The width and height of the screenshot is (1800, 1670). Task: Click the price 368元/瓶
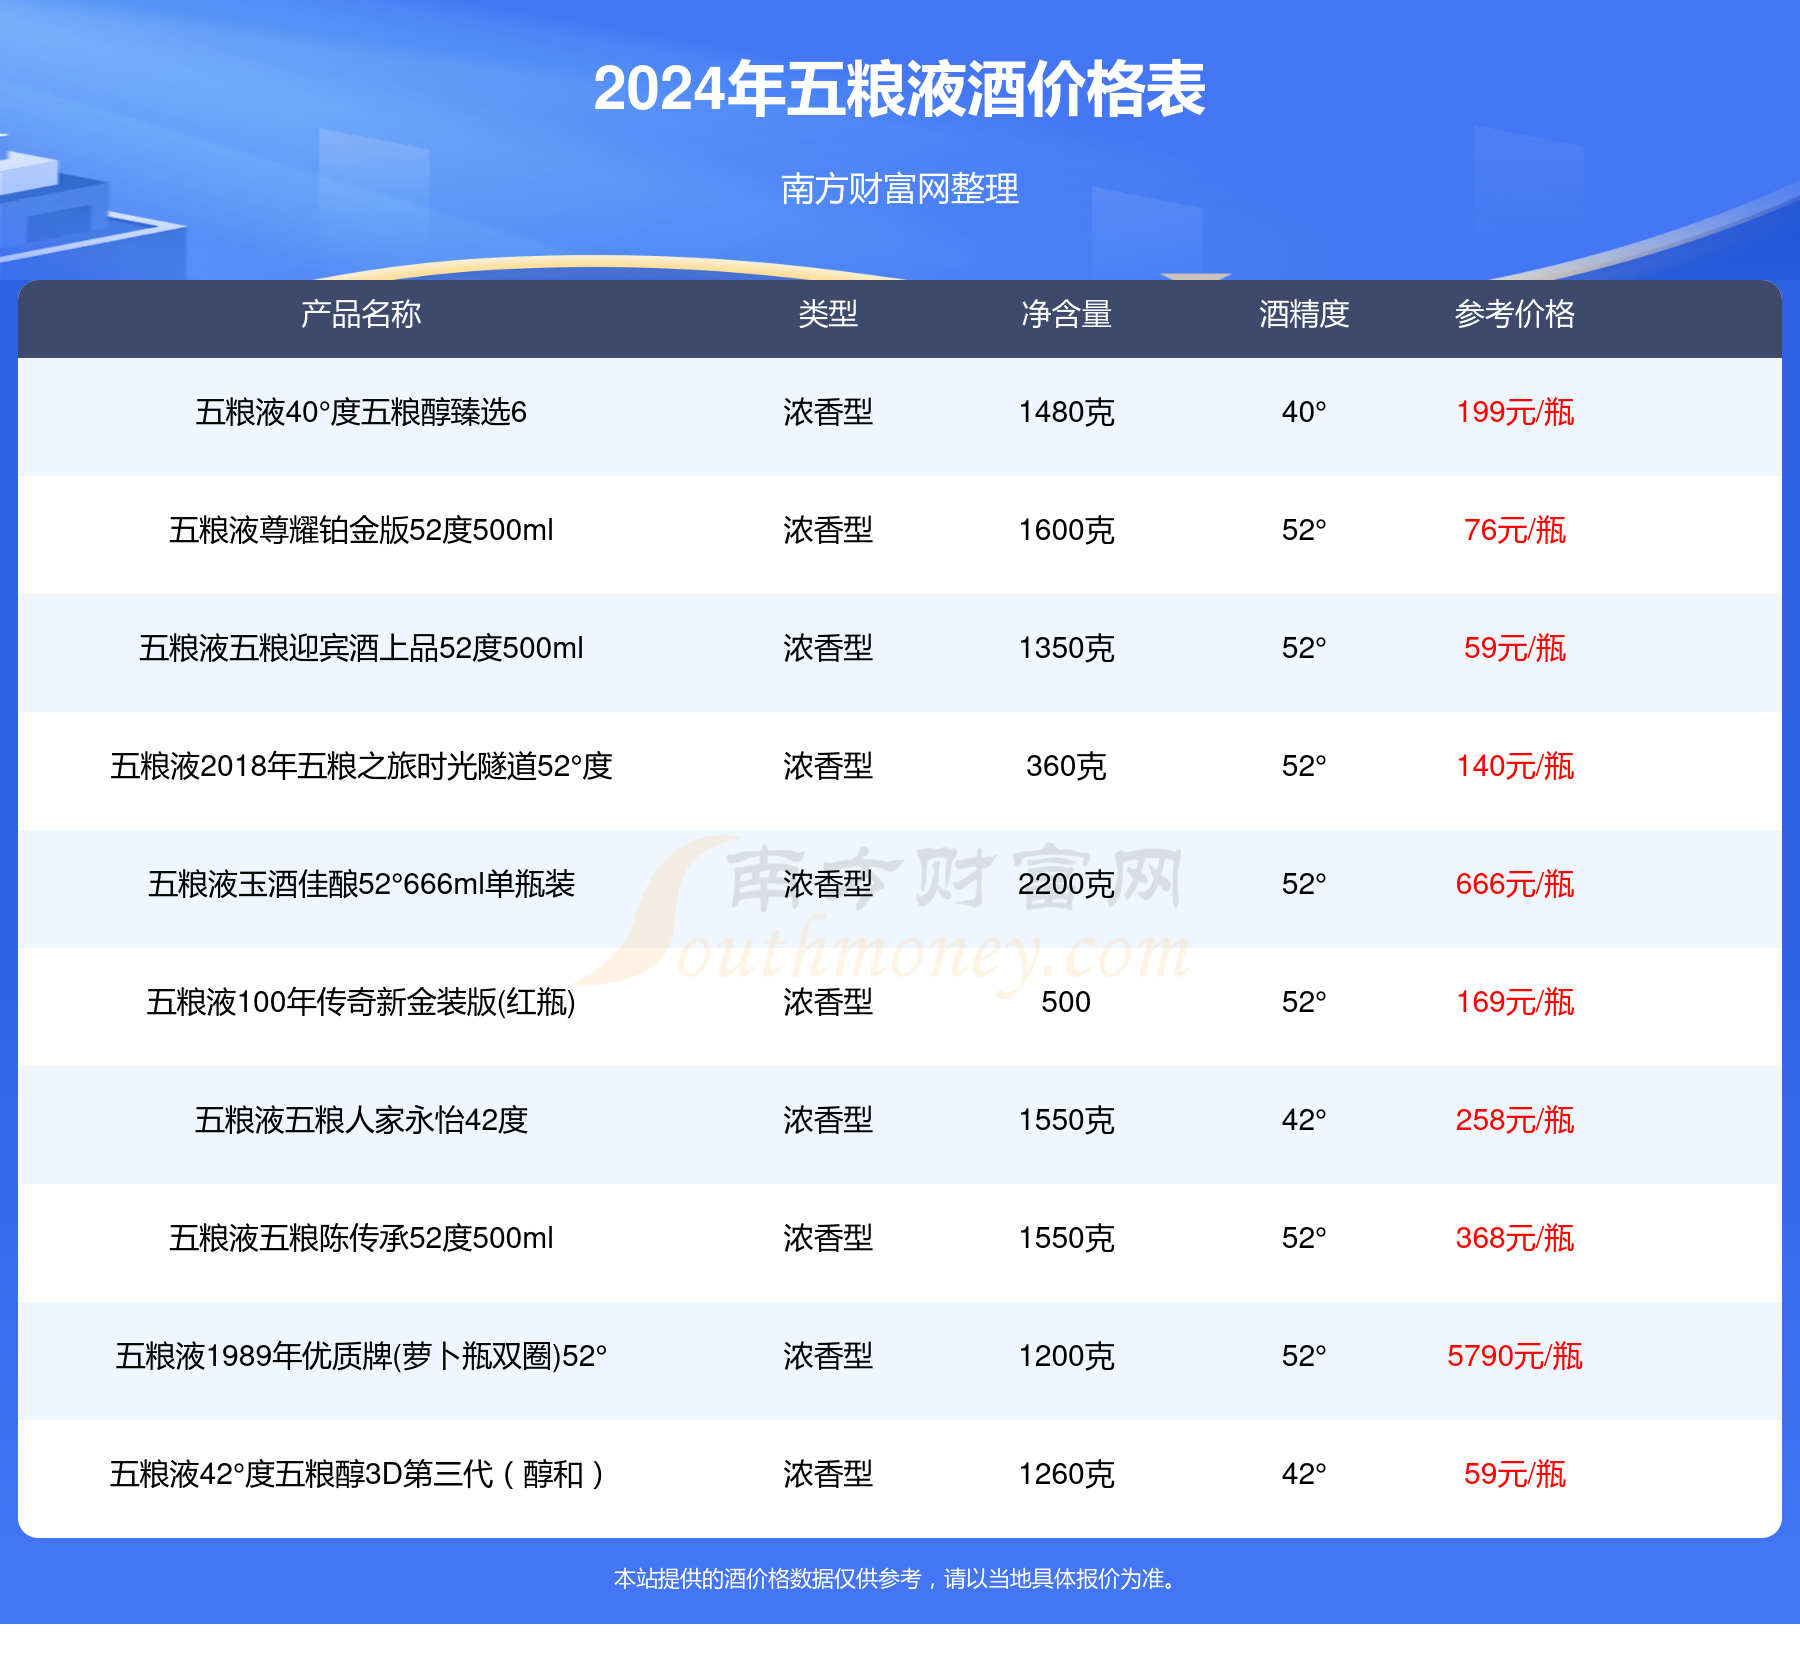tap(1515, 1238)
